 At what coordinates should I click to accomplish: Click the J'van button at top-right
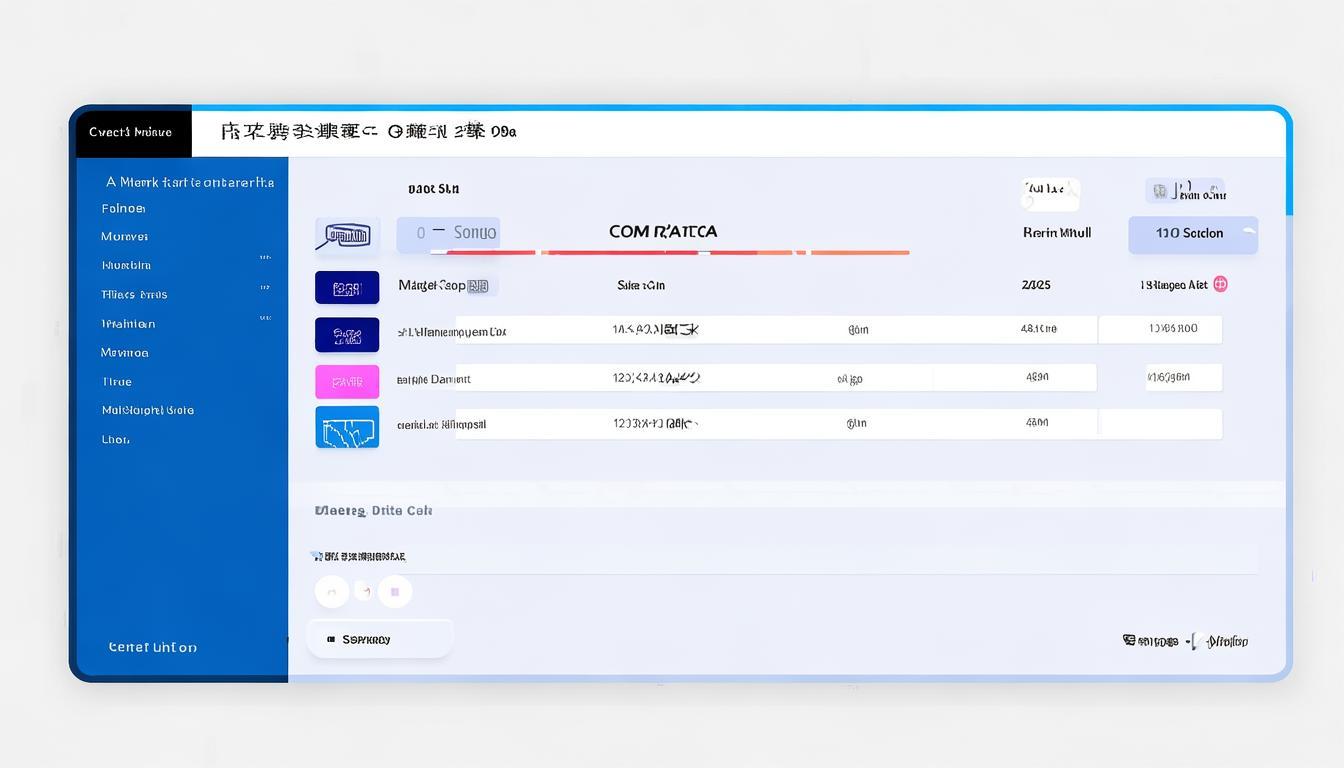coord(1185,190)
